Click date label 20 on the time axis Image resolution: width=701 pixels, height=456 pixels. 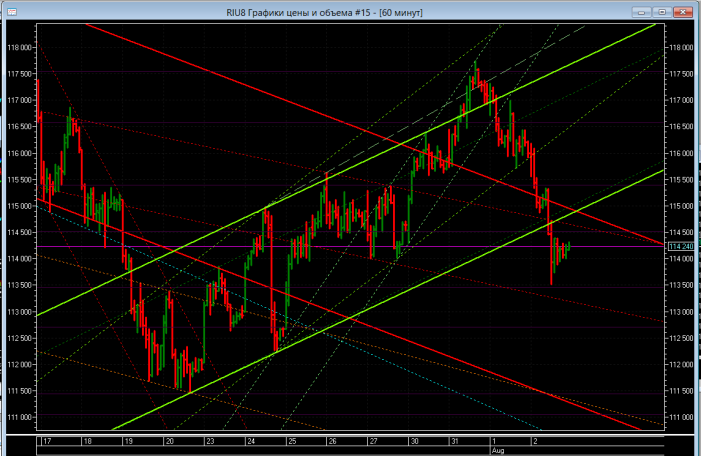169,441
